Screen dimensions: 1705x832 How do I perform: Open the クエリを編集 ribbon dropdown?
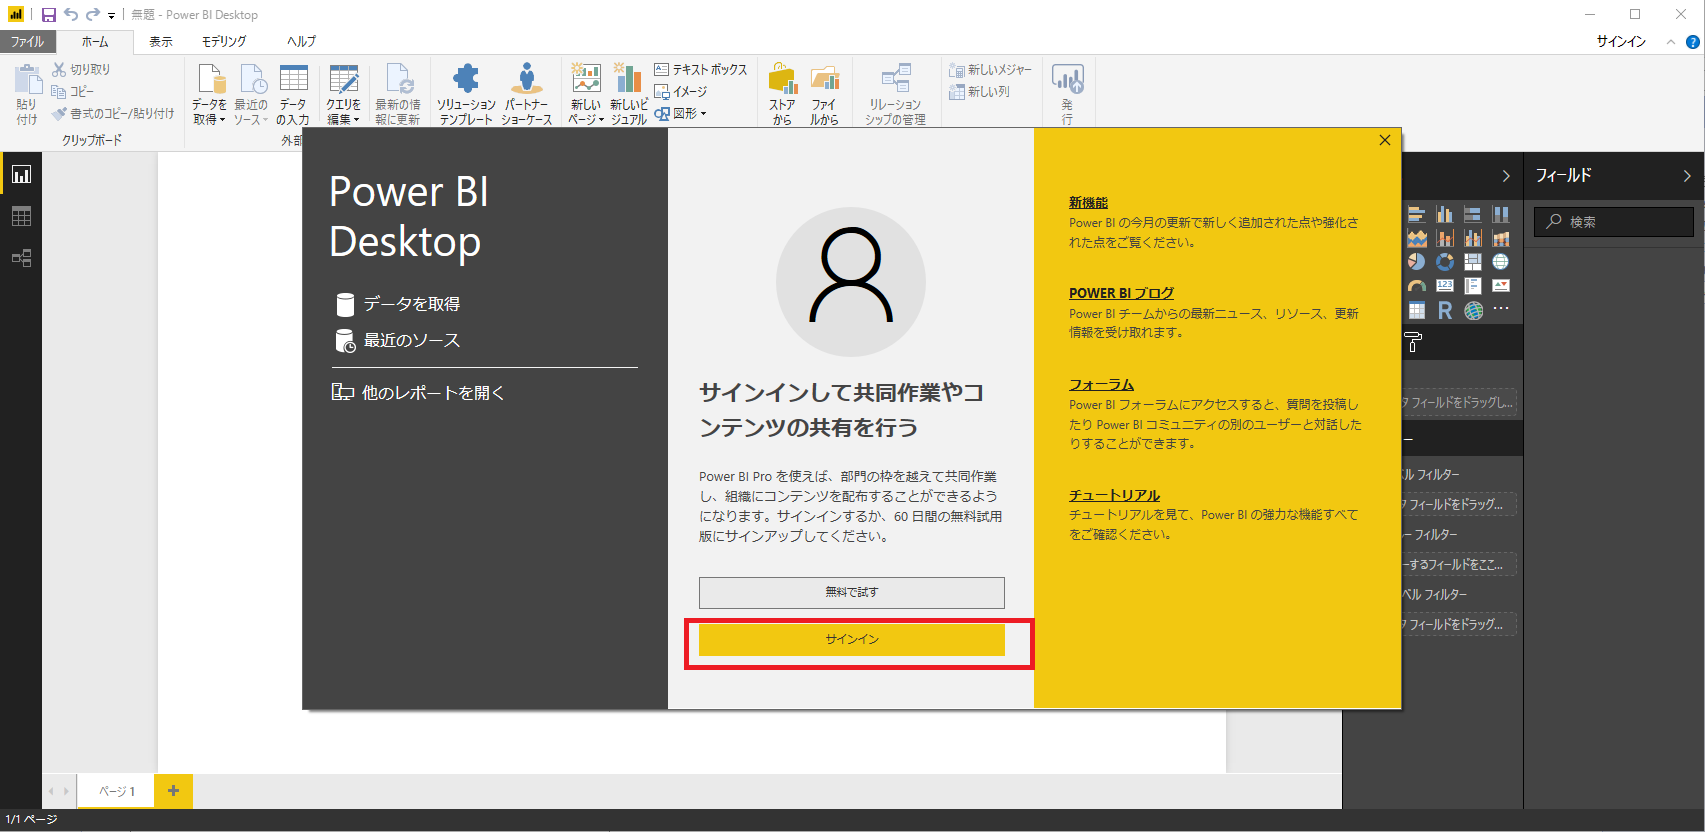pos(343,93)
